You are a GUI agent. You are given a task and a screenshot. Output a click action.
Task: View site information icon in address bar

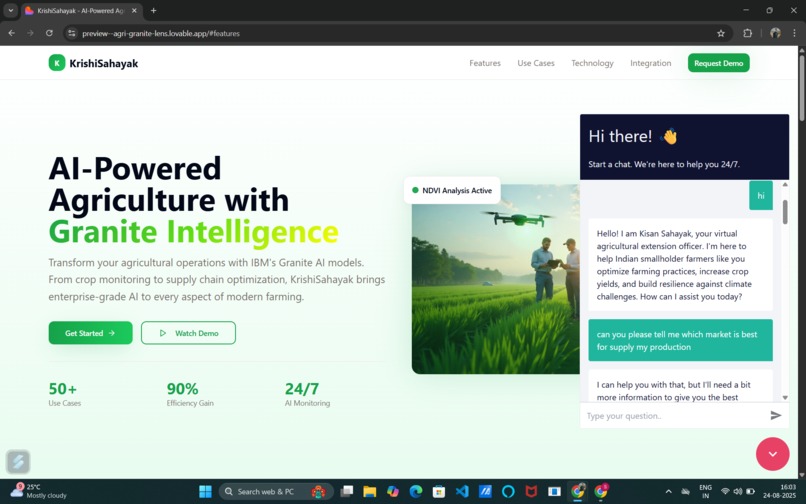point(71,33)
